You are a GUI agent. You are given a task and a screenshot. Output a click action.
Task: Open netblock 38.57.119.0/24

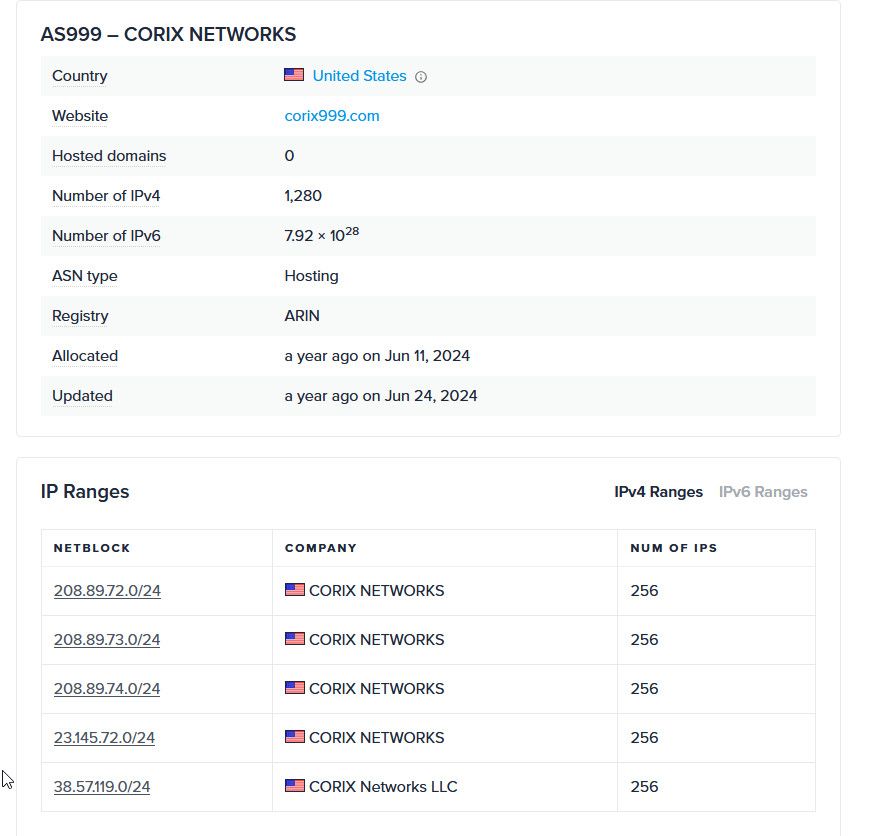102,786
